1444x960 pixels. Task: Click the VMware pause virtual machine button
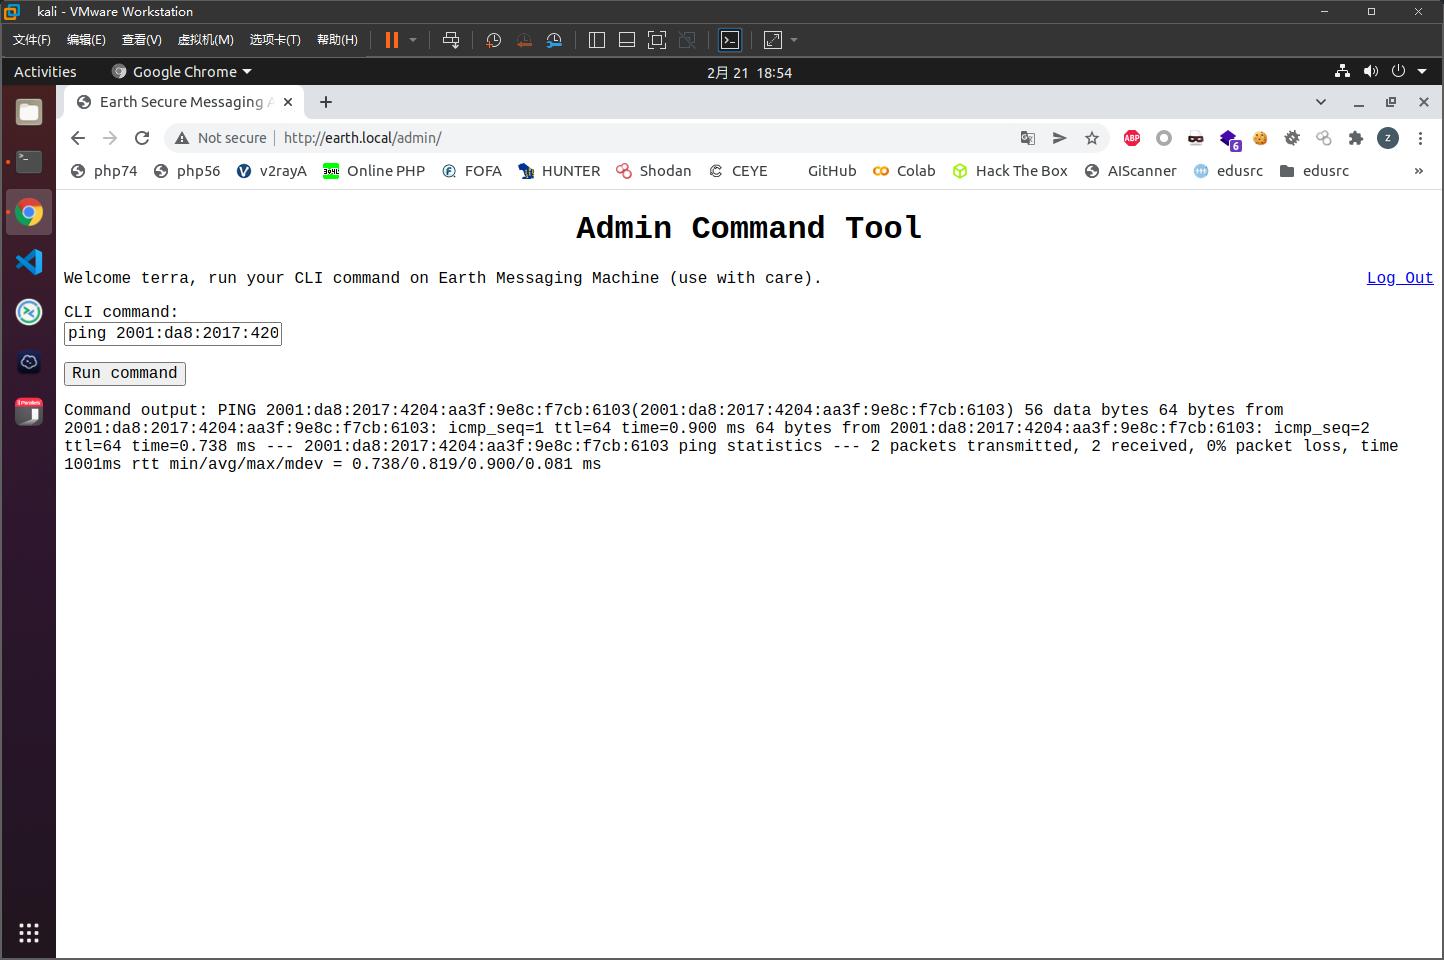(392, 40)
